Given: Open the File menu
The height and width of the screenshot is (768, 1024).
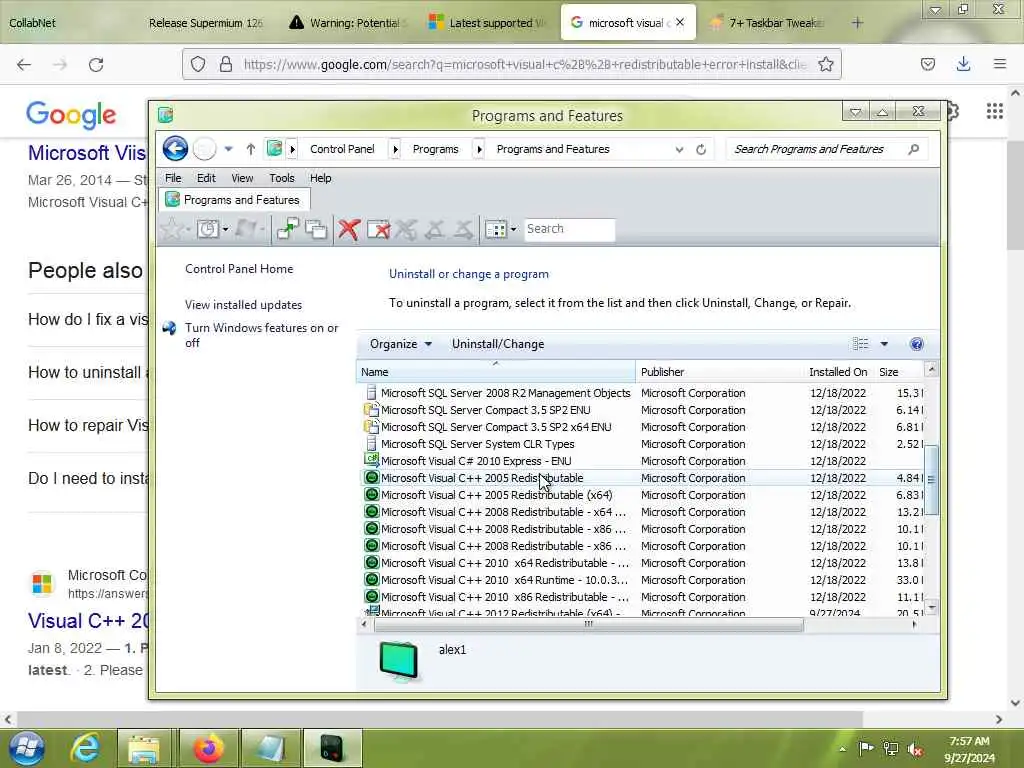Looking at the screenshot, I should tap(173, 178).
